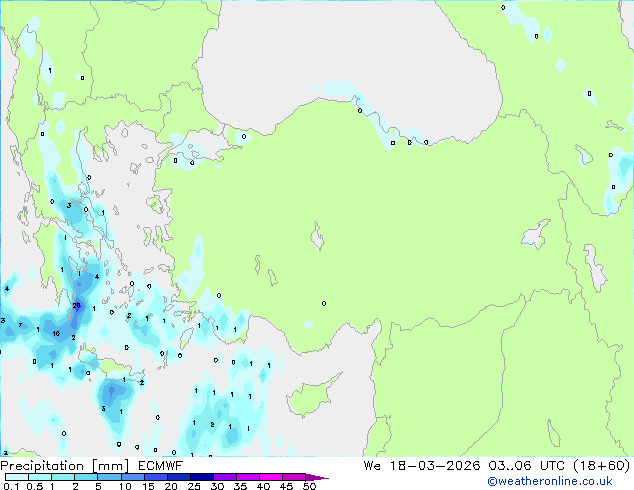The width and height of the screenshot is (634, 490).
Task: Click the 20 to 25 mm legend swatch
Action: 178,477
